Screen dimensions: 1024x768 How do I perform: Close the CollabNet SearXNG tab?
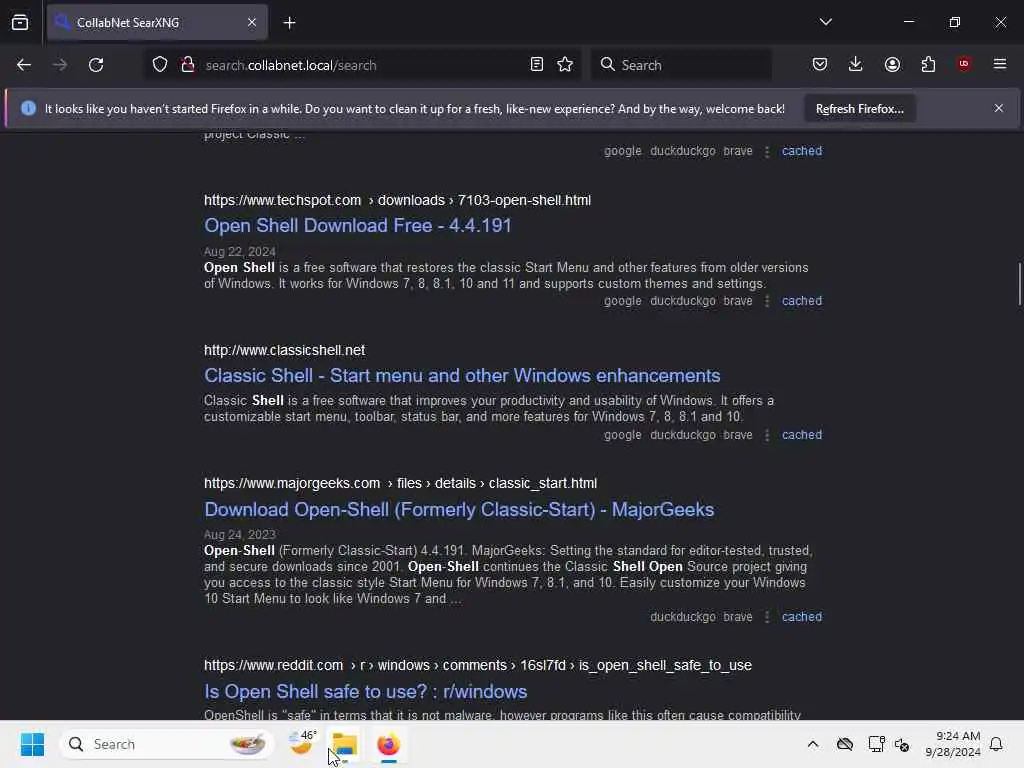point(251,23)
